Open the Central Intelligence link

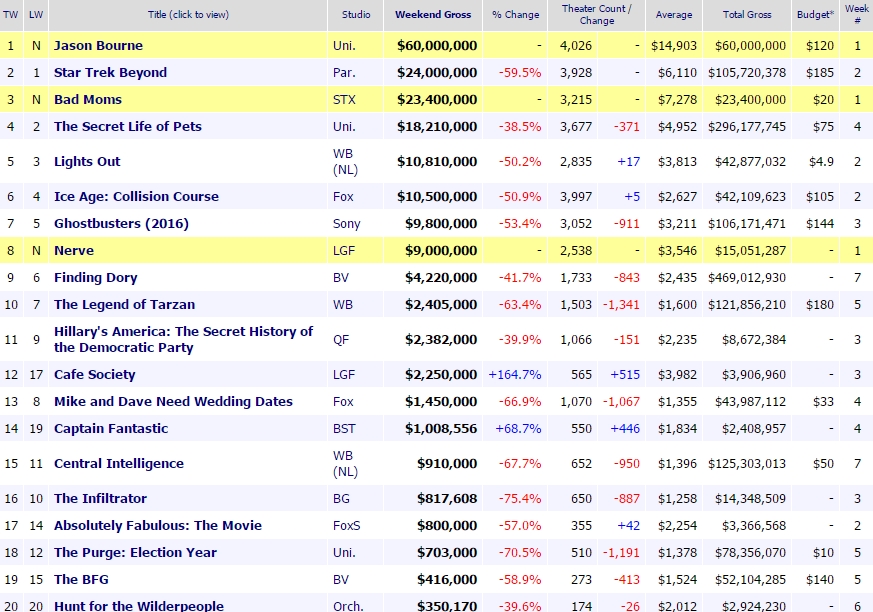coord(119,463)
